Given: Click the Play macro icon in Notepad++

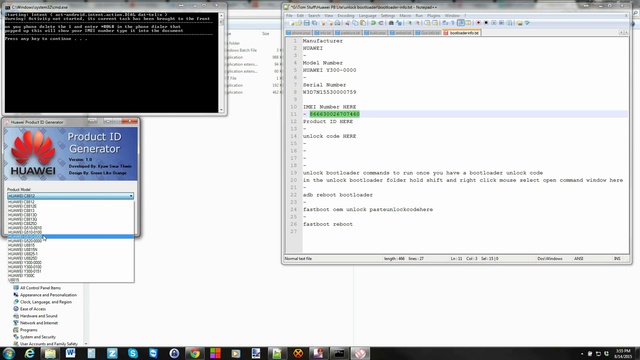Looking at the screenshot, I should click(494, 23).
